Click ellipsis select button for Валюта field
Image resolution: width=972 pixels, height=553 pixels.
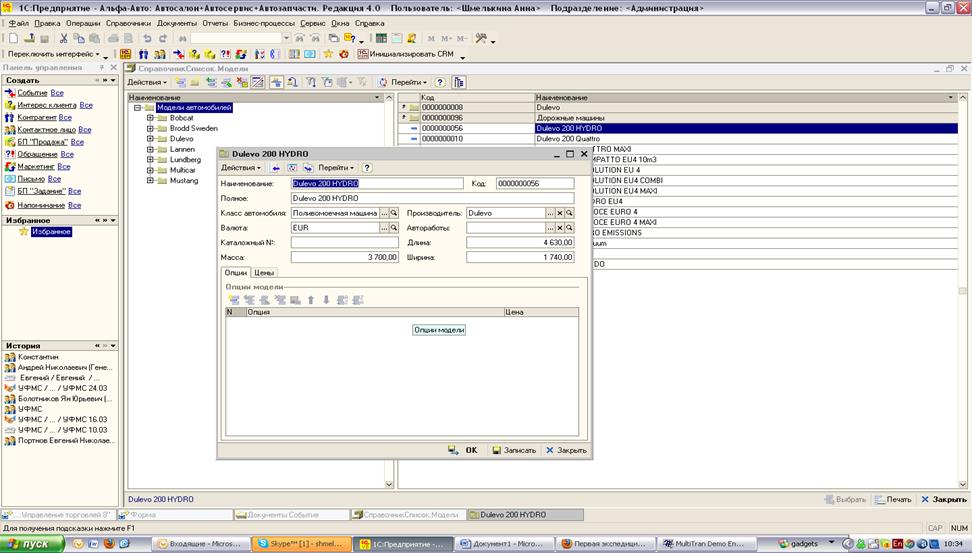point(385,228)
